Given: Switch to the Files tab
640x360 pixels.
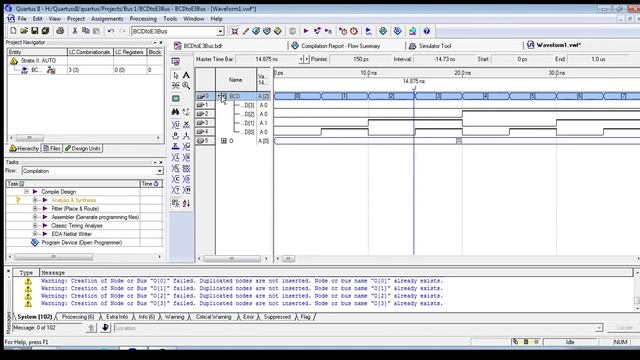Looking at the screenshot, I should [x=52, y=149].
